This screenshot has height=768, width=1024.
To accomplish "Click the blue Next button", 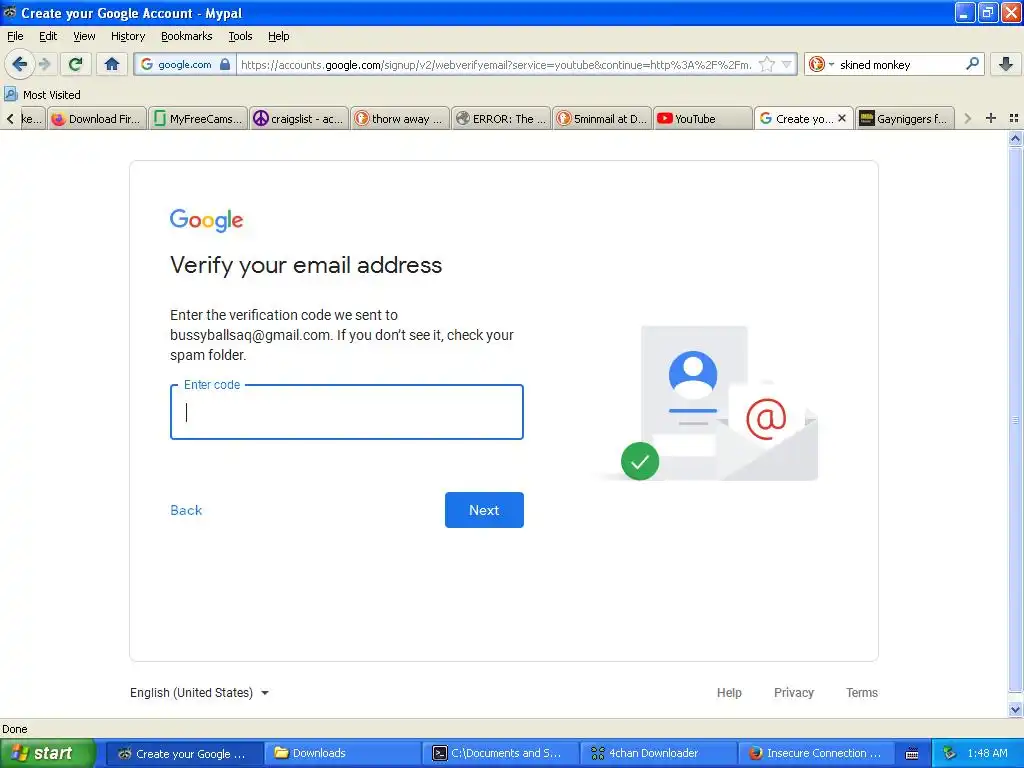I will (x=484, y=510).
